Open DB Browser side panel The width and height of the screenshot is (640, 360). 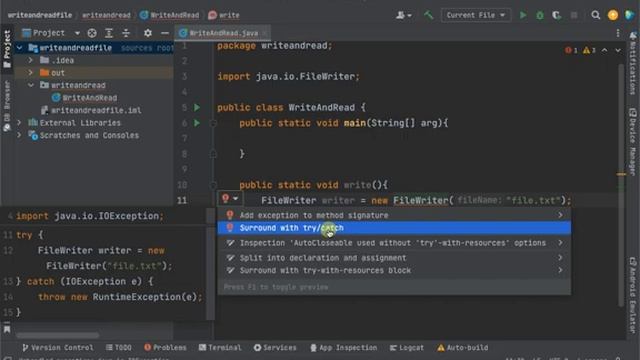pos(7,106)
